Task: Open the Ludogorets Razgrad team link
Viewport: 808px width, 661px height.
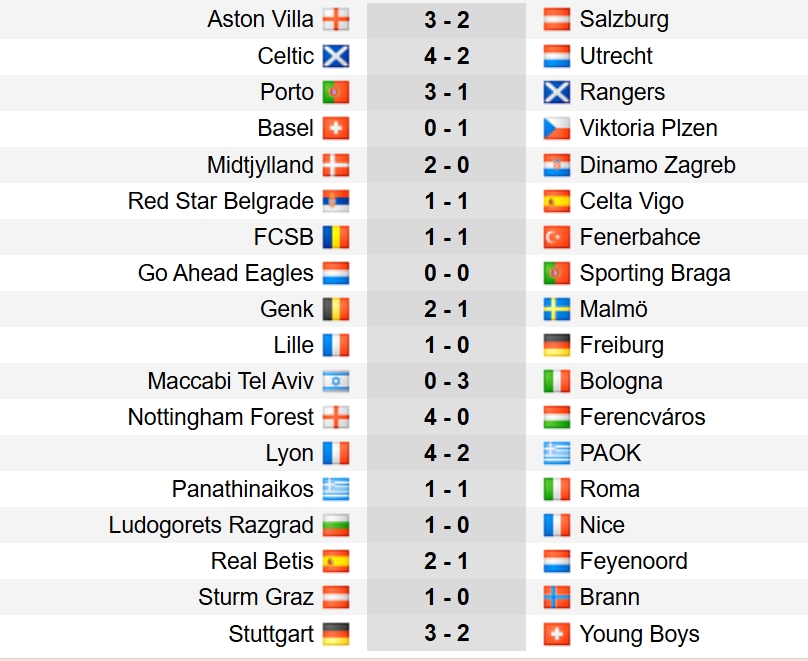Action: click(x=211, y=525)
